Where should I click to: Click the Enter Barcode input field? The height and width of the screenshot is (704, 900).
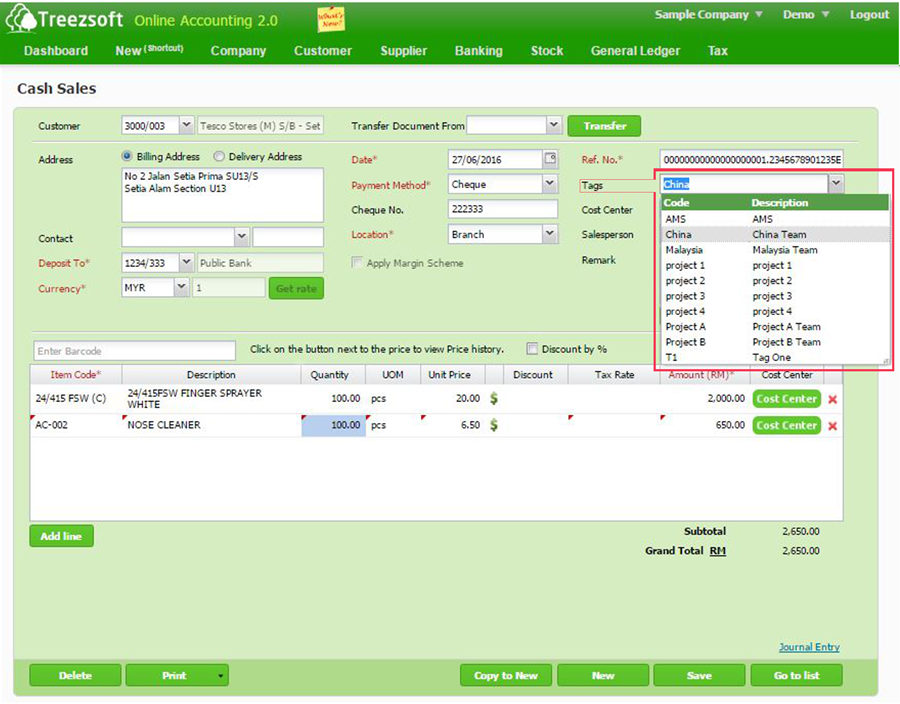tap(133, 350)
